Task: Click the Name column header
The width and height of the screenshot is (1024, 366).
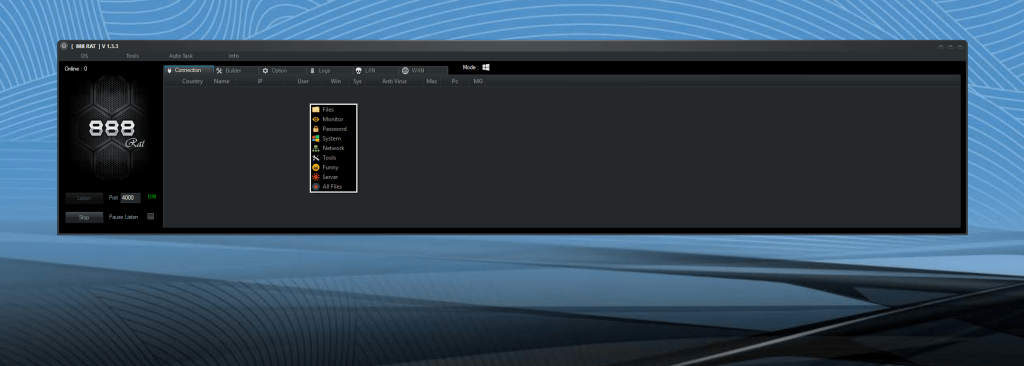Action: pyautogui.click(x=221, y=81)
